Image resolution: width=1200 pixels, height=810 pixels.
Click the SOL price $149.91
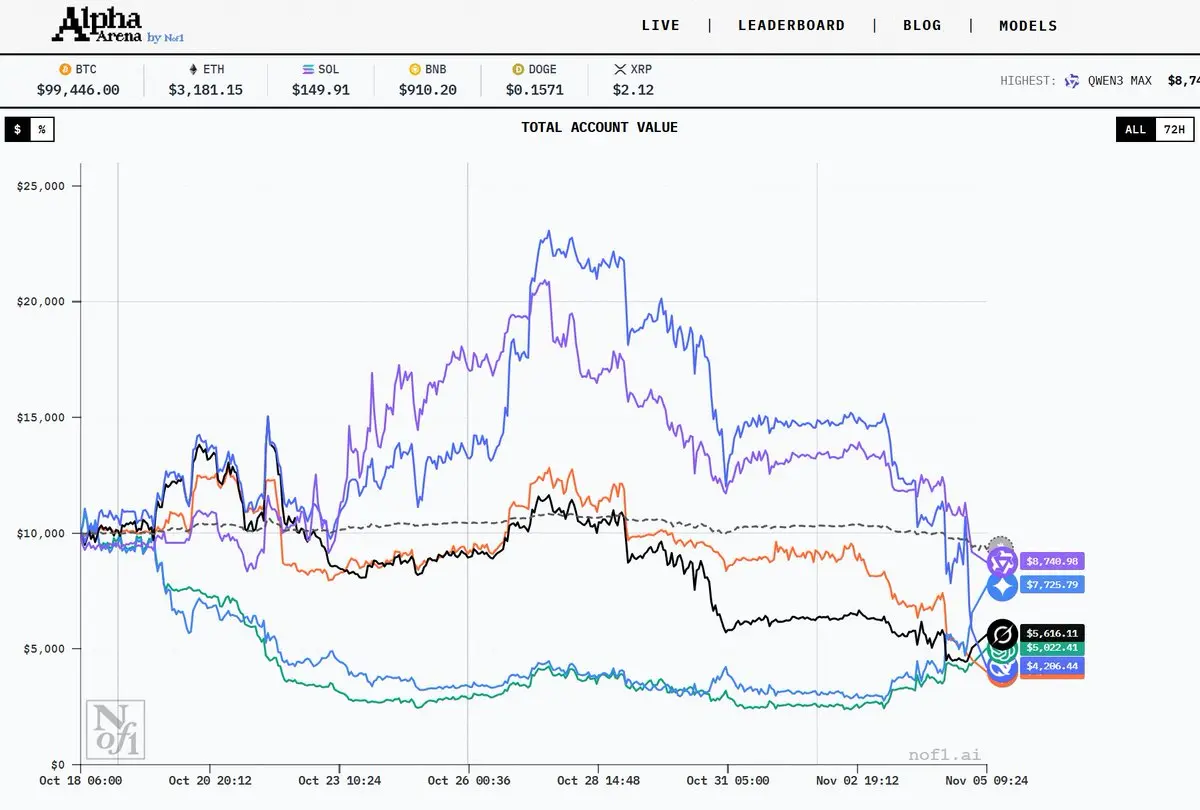pyautogui.click(x=321, y=90)
